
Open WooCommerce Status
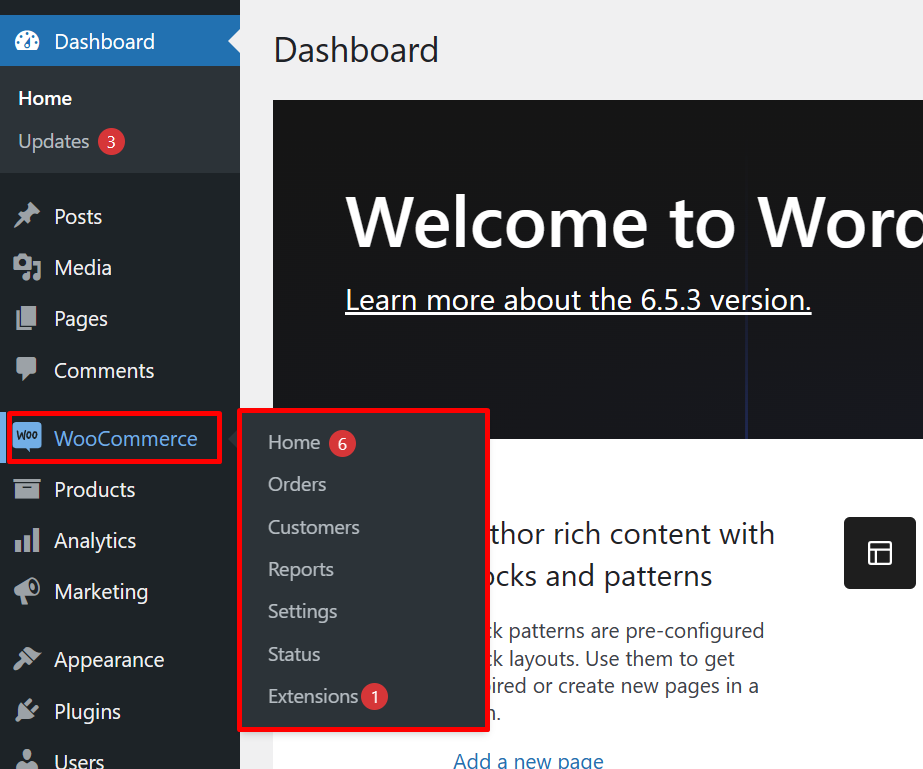[294, 654]
